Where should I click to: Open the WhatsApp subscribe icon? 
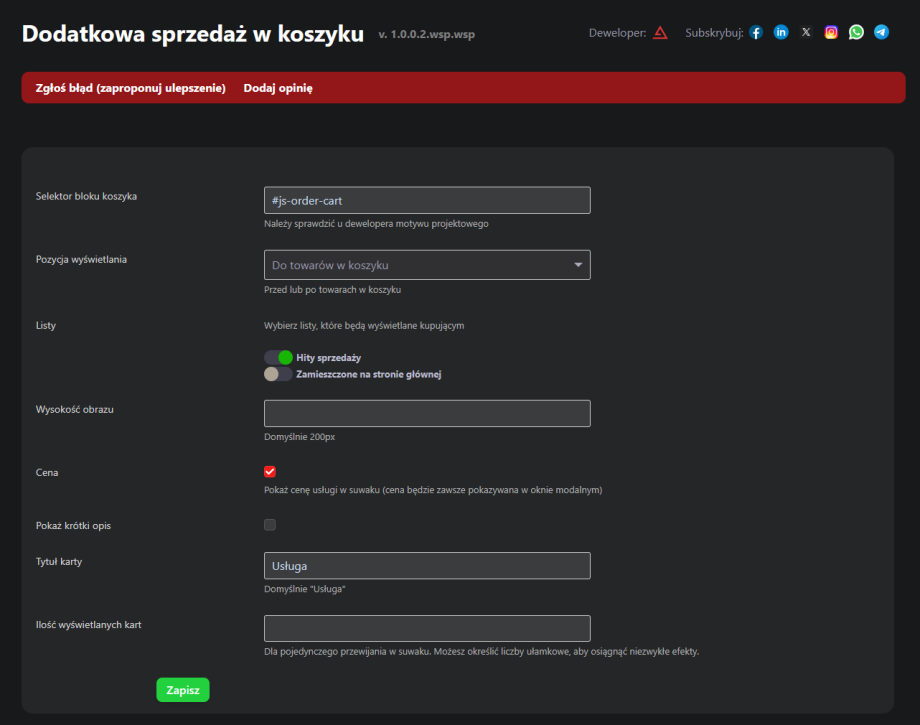856,32
